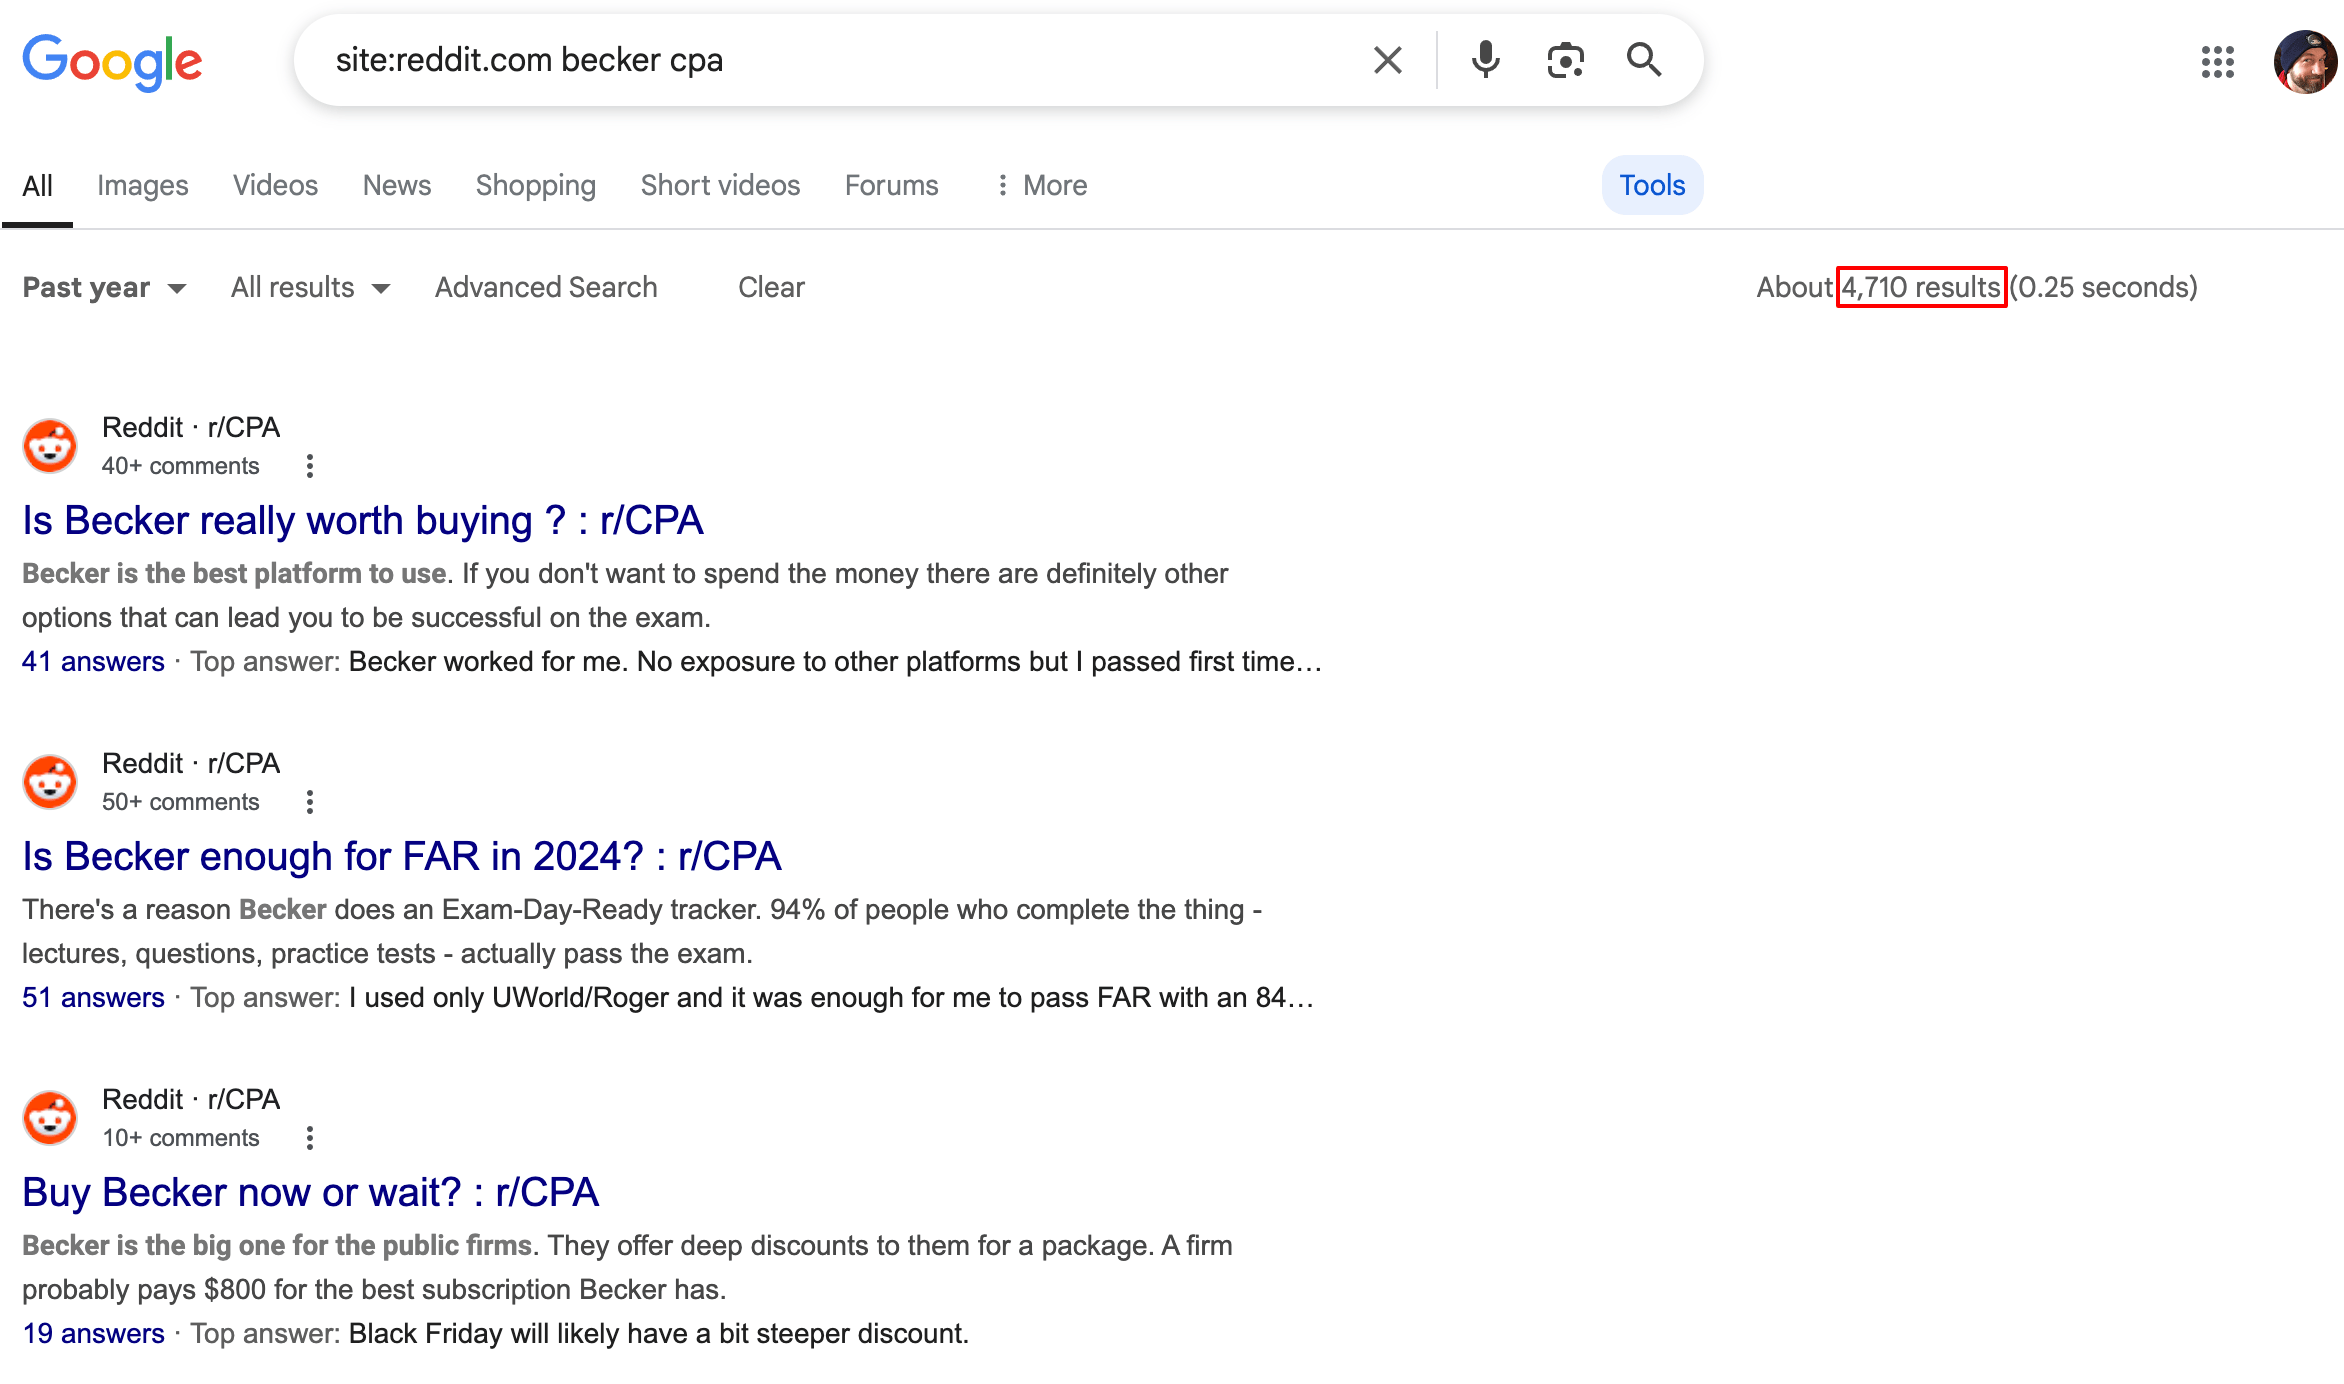
Task: Click Reddit favicon of 'Buy Becker now or wait' result
Action: pos(50,1118)
